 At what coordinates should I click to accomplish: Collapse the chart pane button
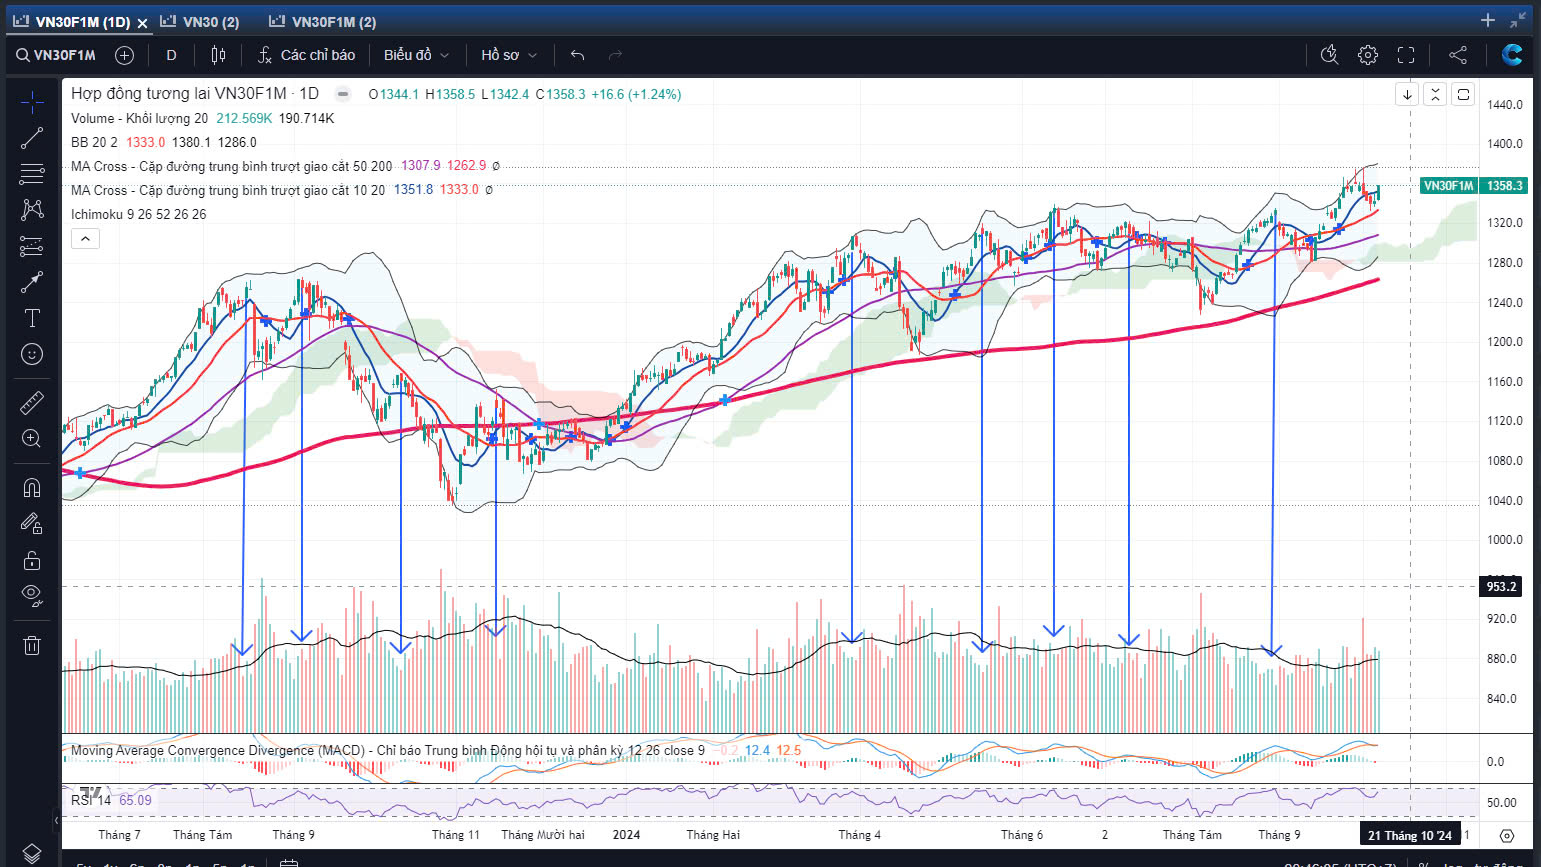tap(1435, 94)
